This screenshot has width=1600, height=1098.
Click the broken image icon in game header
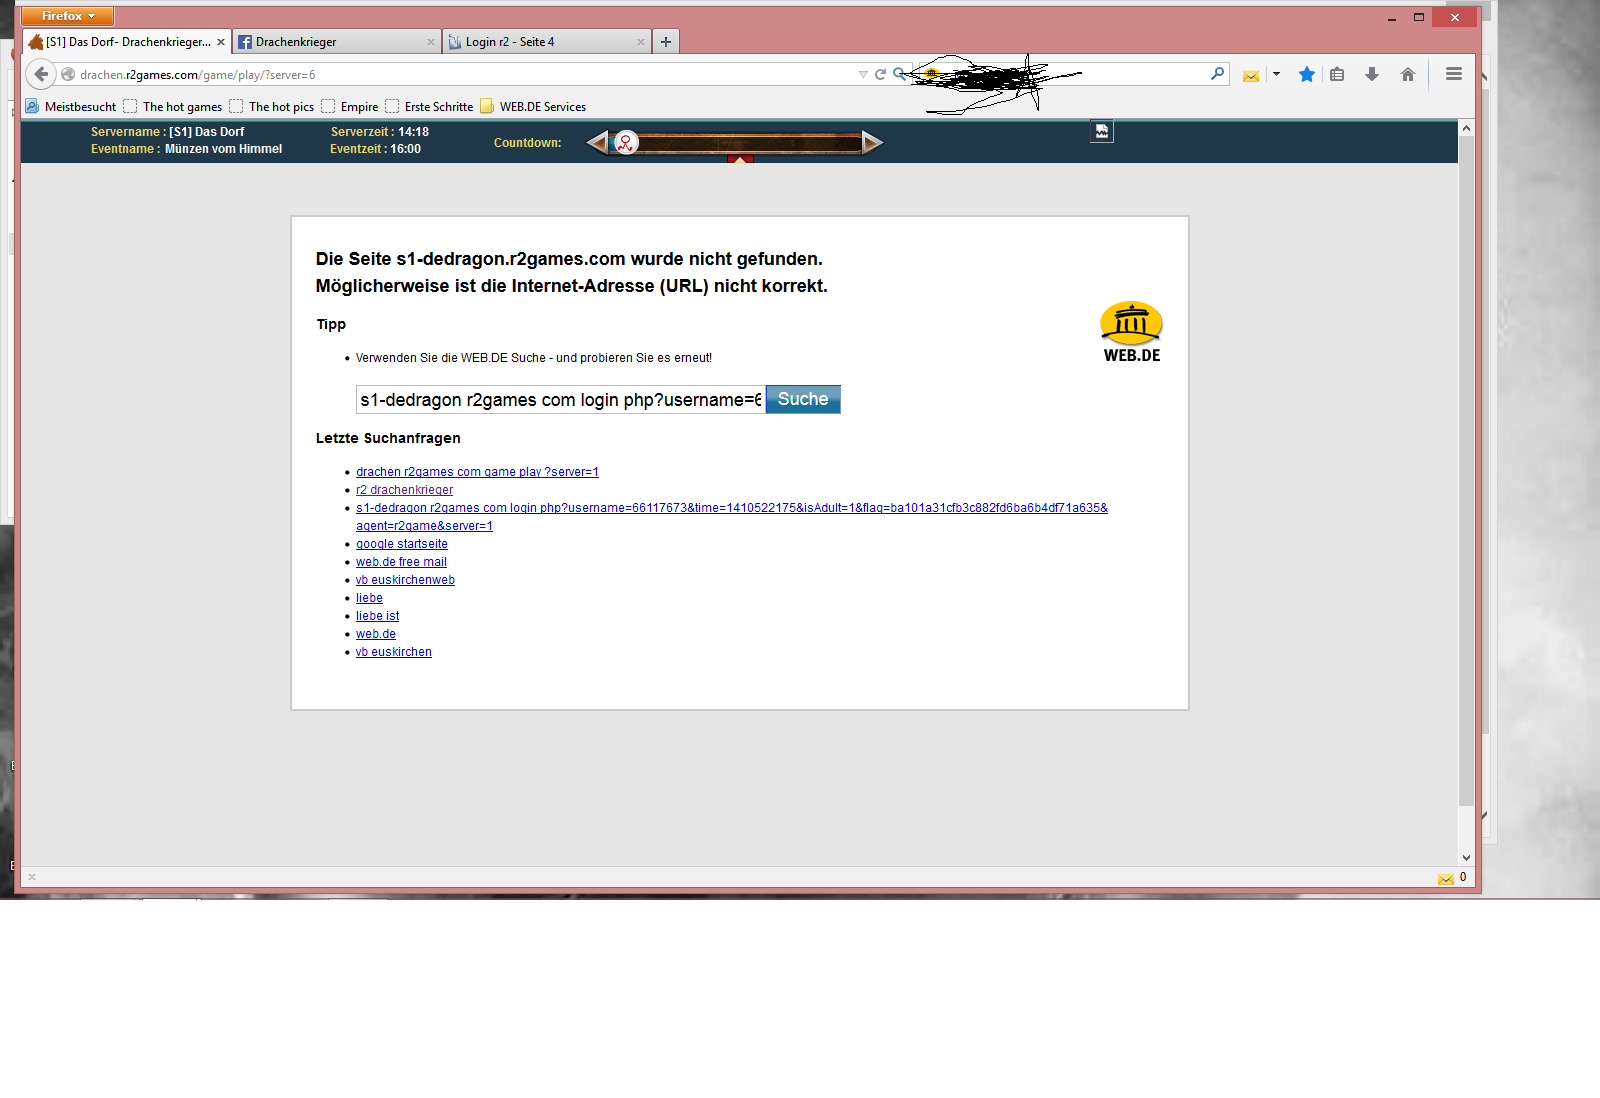pyautogui.click(x=1101, y=132)
